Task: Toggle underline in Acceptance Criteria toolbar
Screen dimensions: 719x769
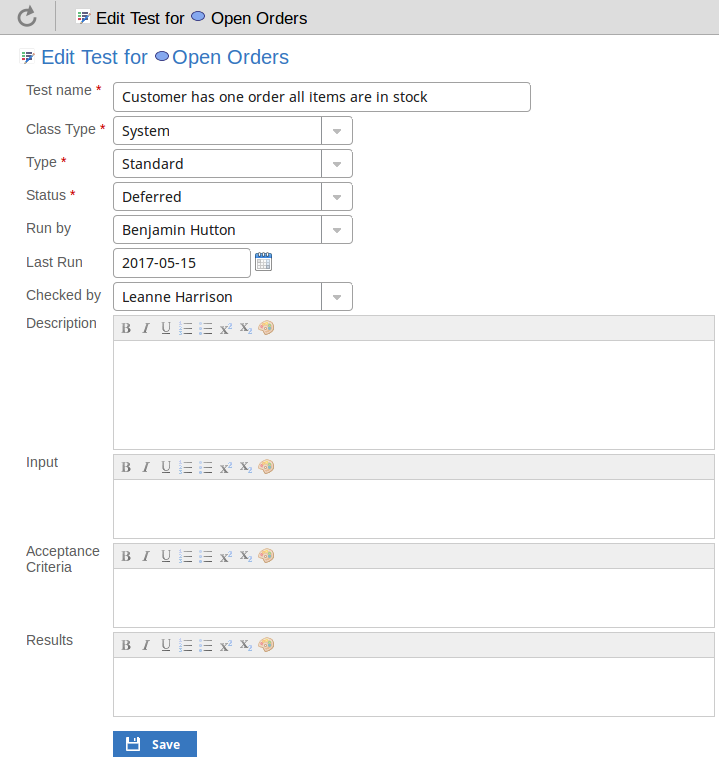Action: pos(166,556)
